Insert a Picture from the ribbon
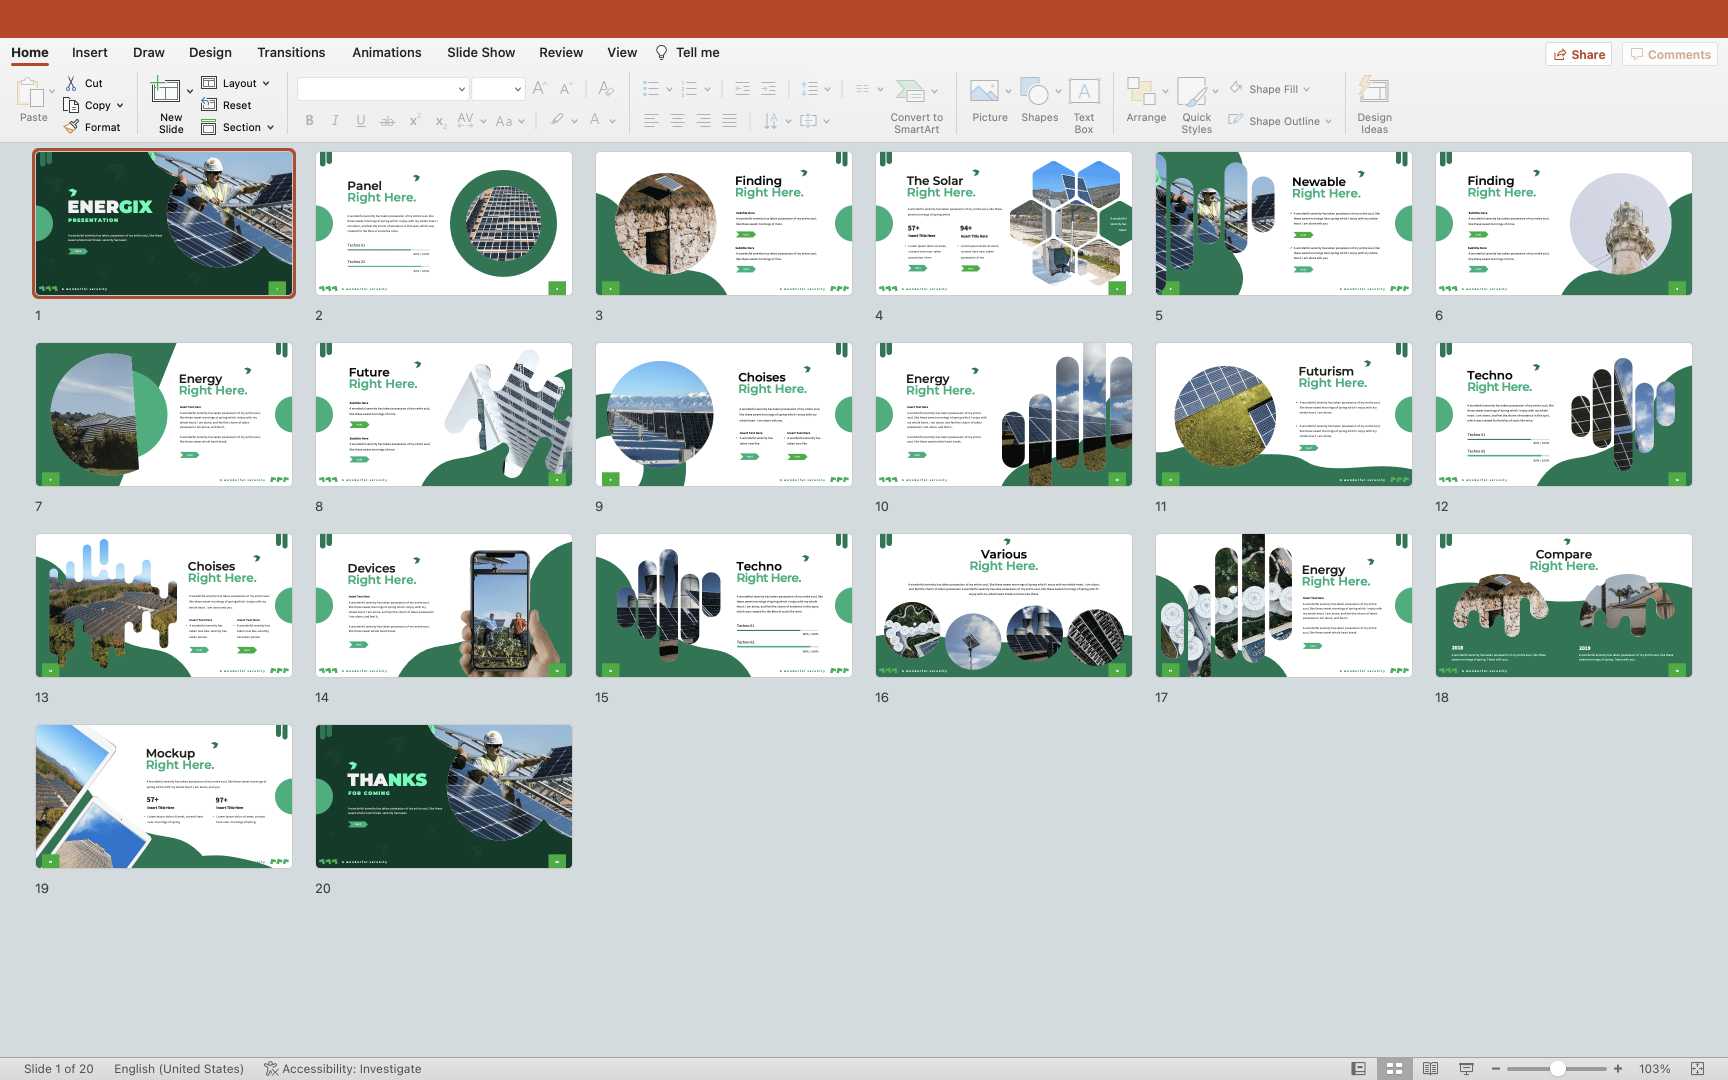The height and width of the screenshot is (1080, 1728). (x=984, y=92)
